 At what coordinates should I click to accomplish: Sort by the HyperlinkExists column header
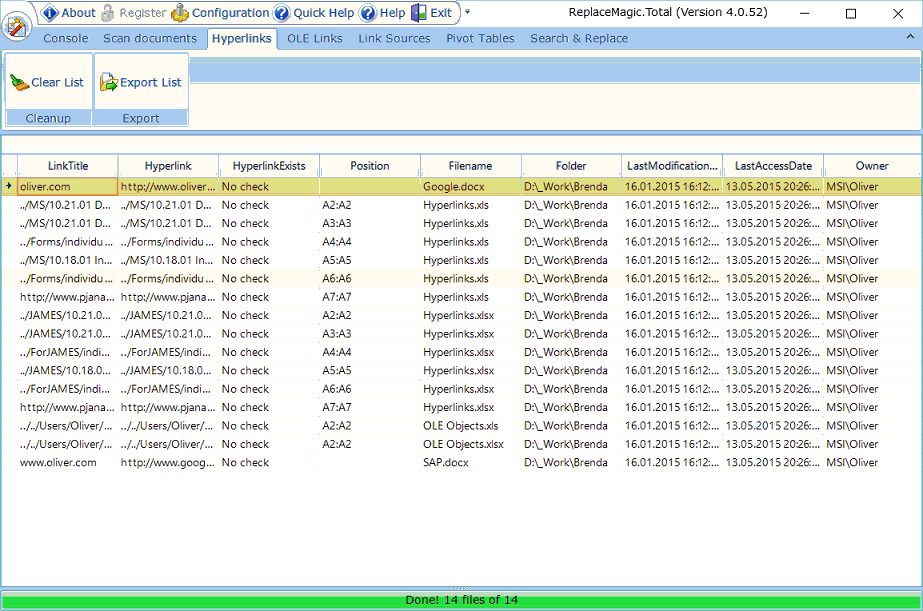tap(269, 166)
